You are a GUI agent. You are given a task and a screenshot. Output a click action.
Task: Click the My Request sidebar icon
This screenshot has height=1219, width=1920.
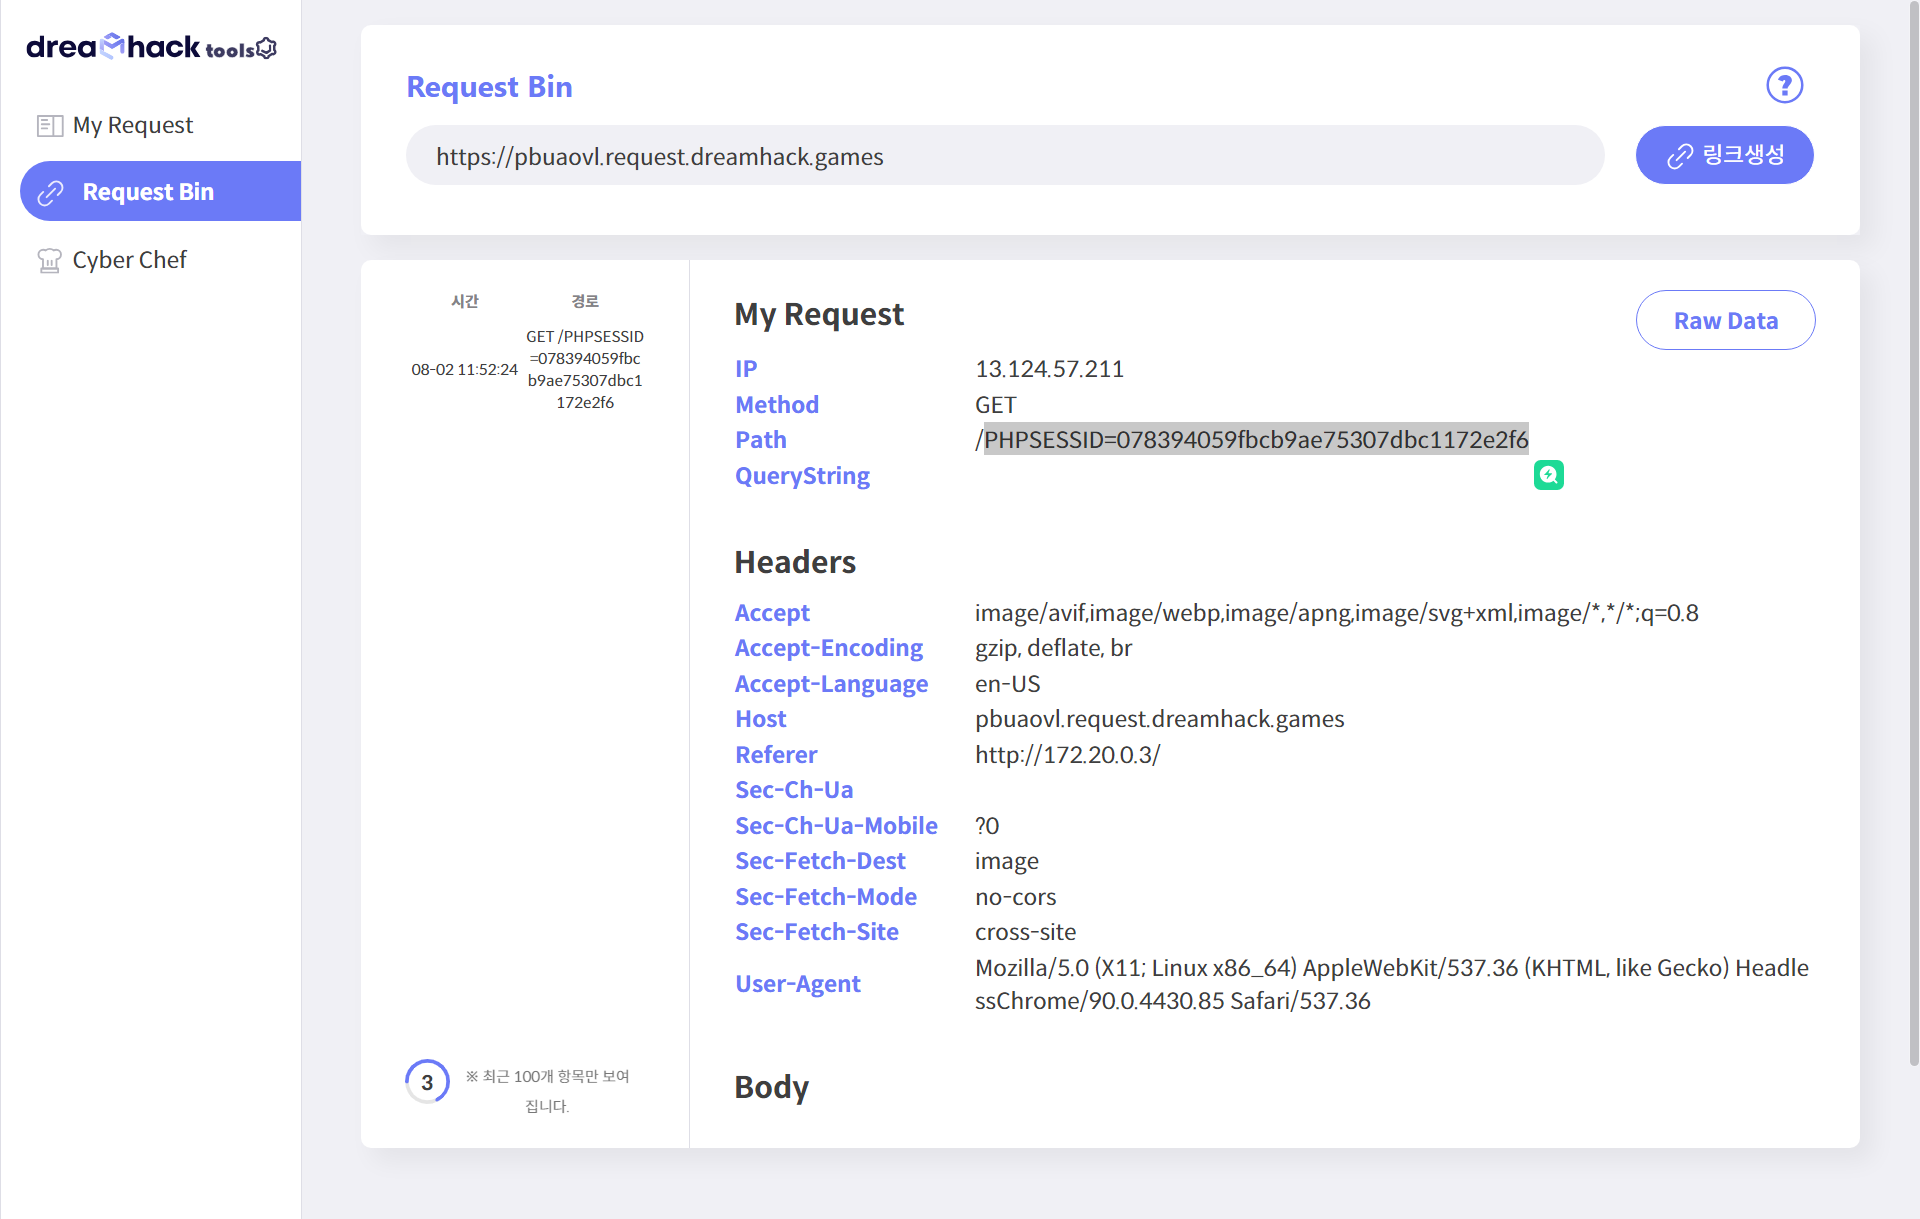tap(49, 126)
